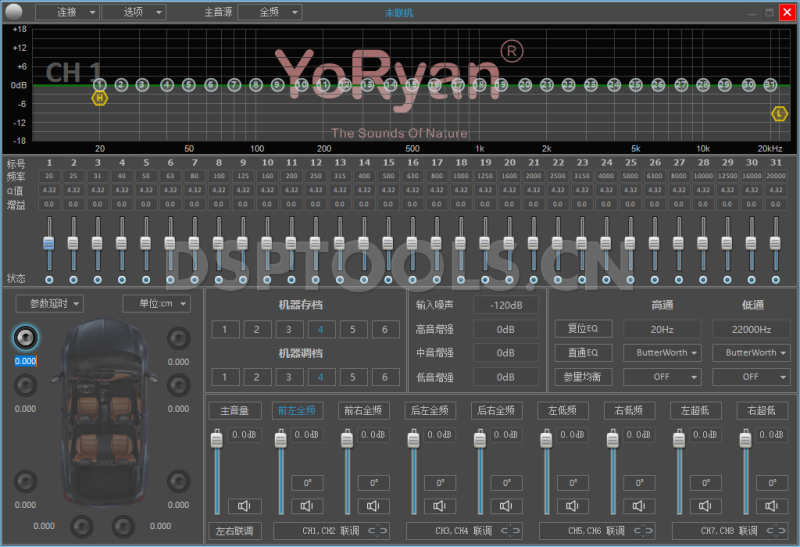Mute the 主音量 master channel speaker icon
This screenshot has width=800, height=547.
[242, 506]
